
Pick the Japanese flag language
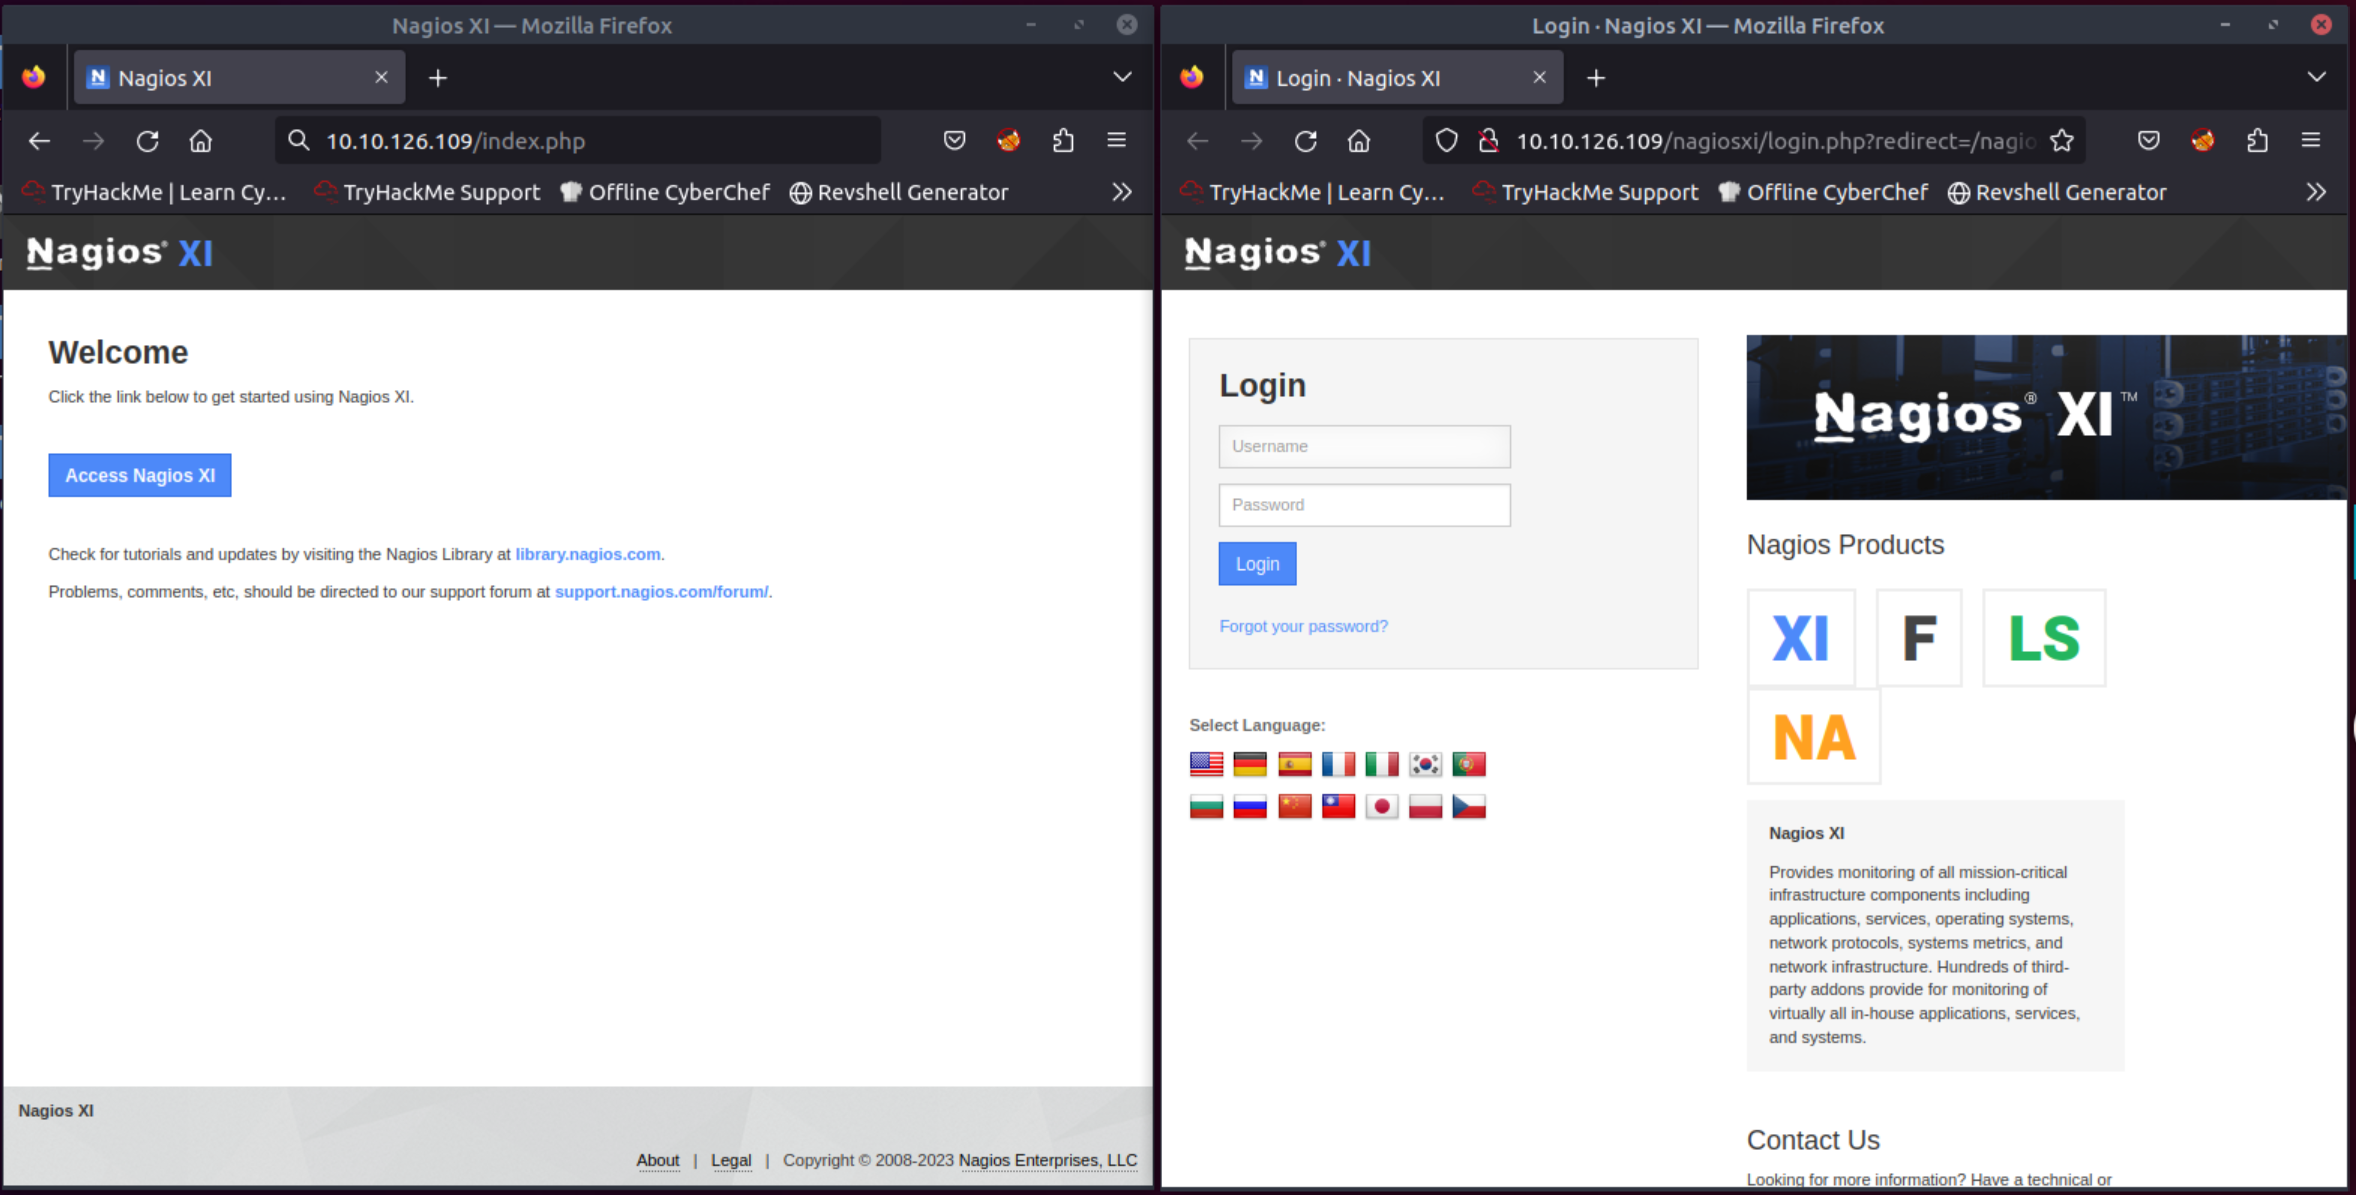click(x=1382, y=806)
